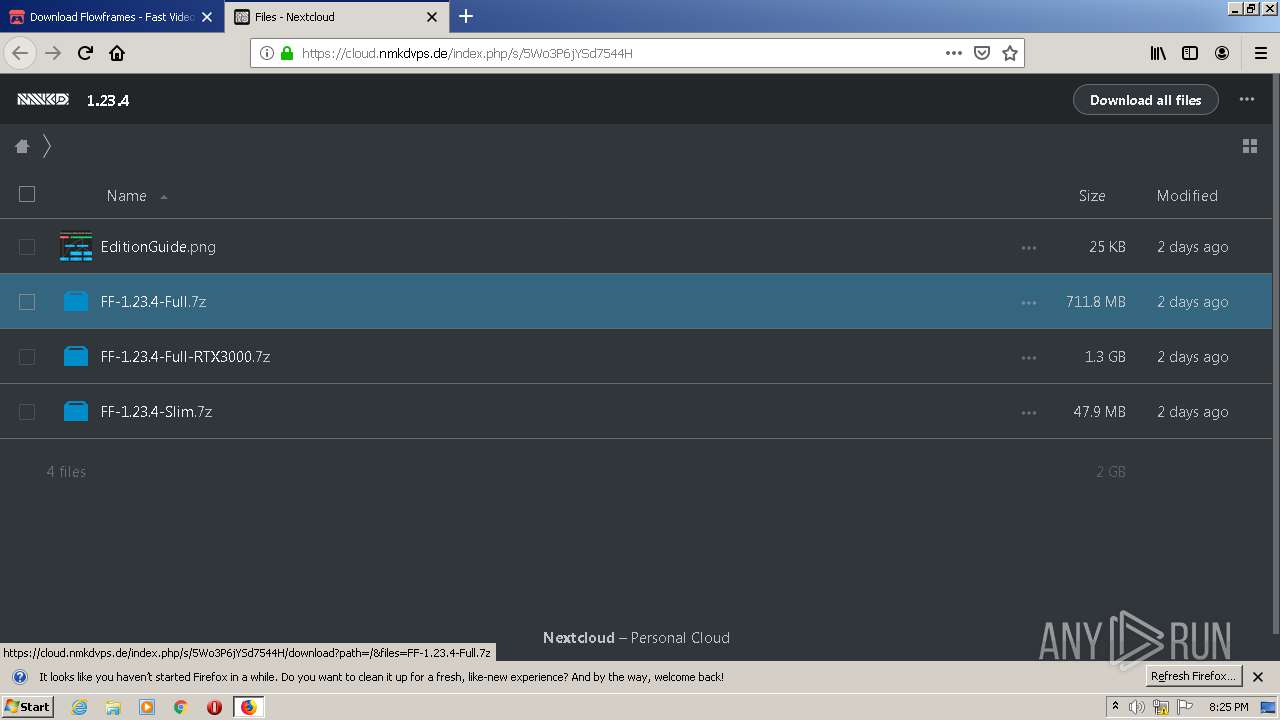Open actions menu for FF-1.23.4-Full.7z
The image size is (1280, 720).
tap(1029, 302)
